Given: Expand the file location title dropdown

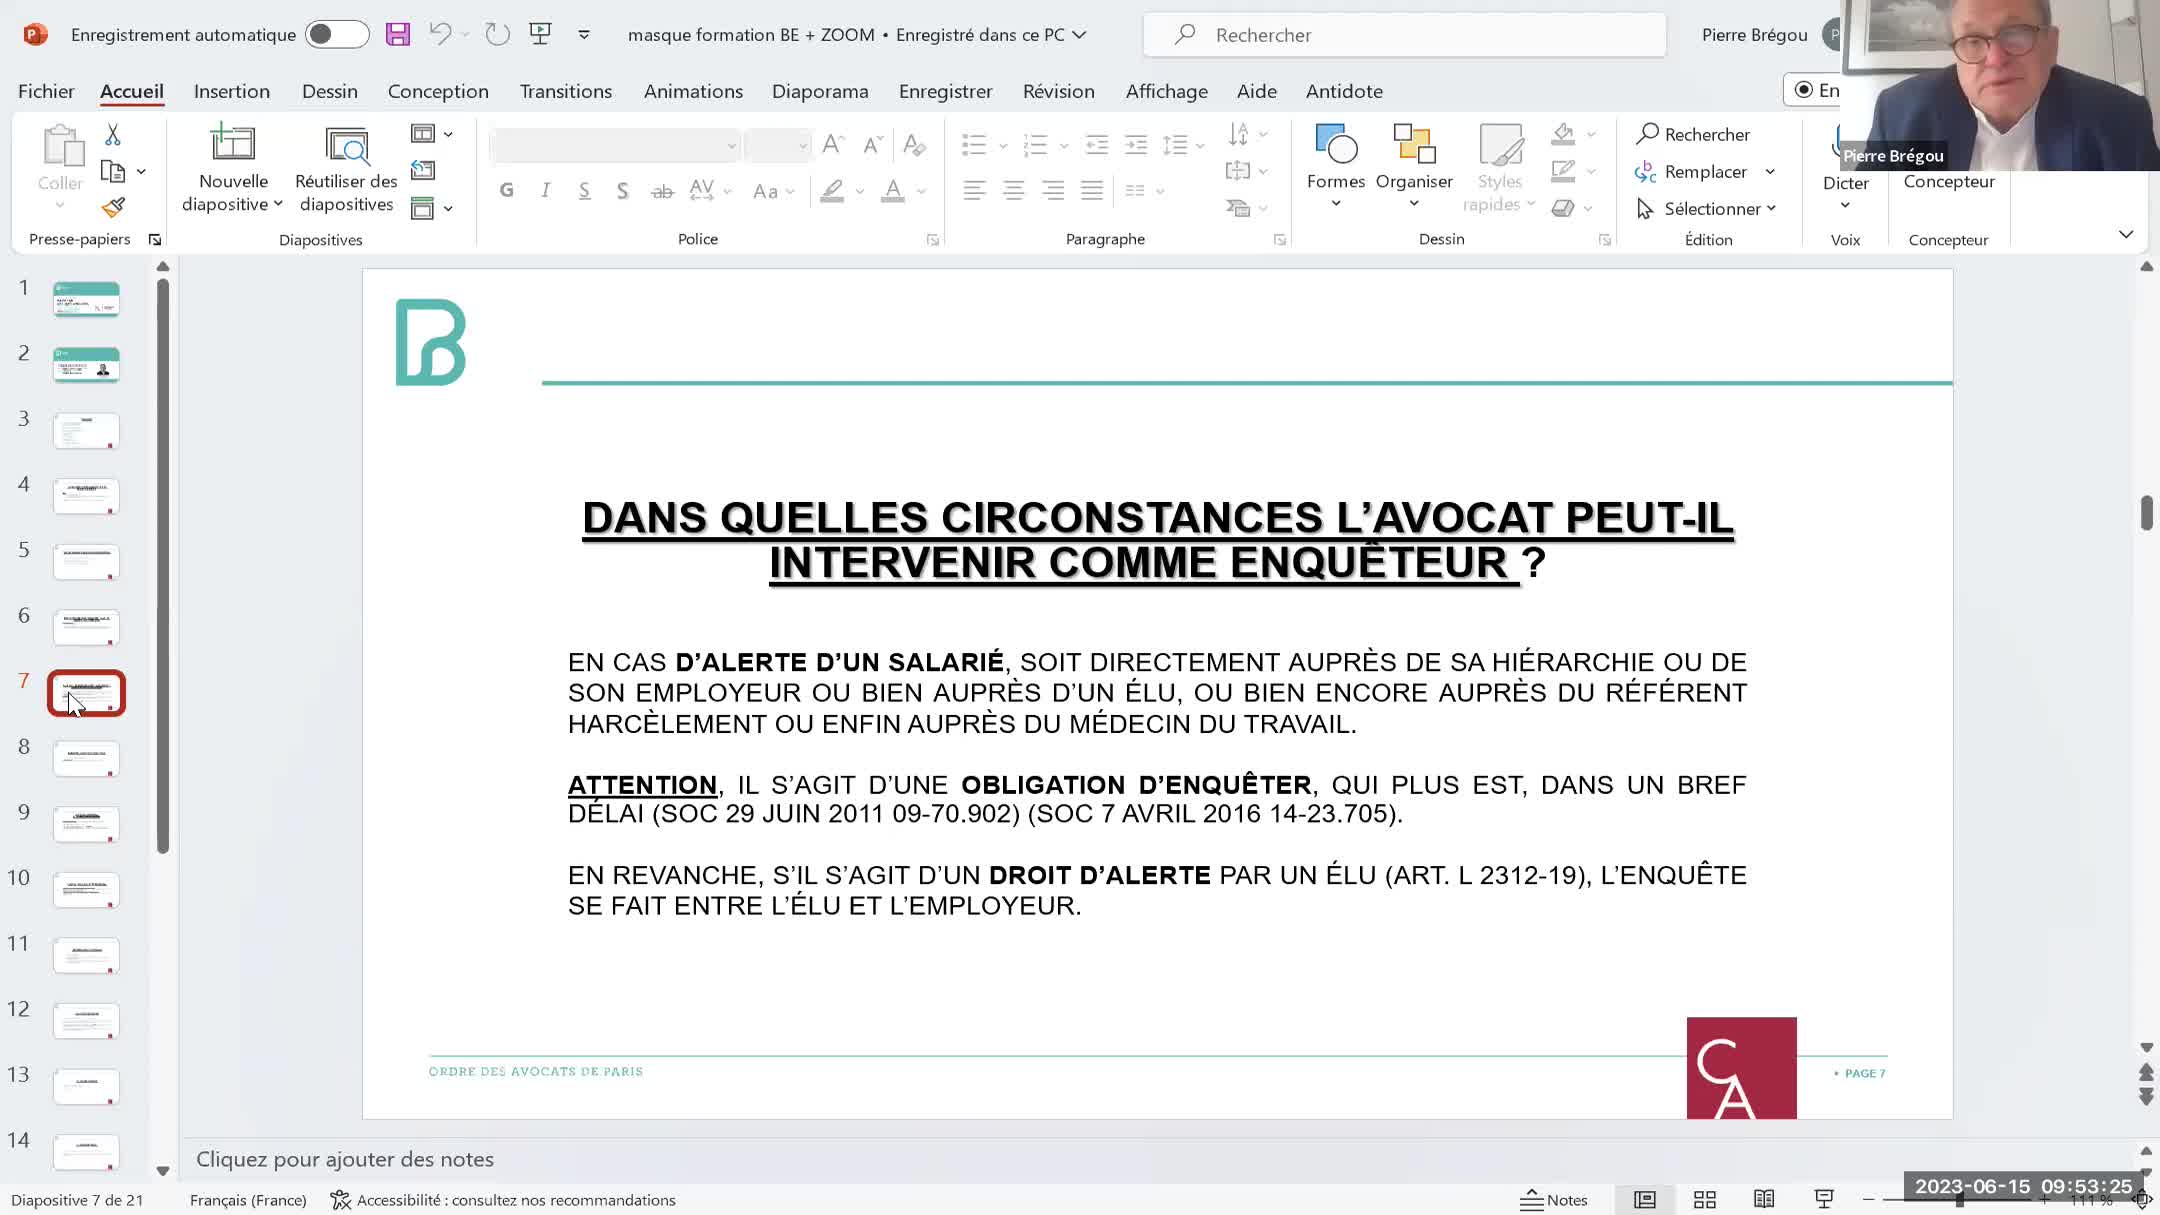Looking at the screenshot, I should (x=1079, y=35).
